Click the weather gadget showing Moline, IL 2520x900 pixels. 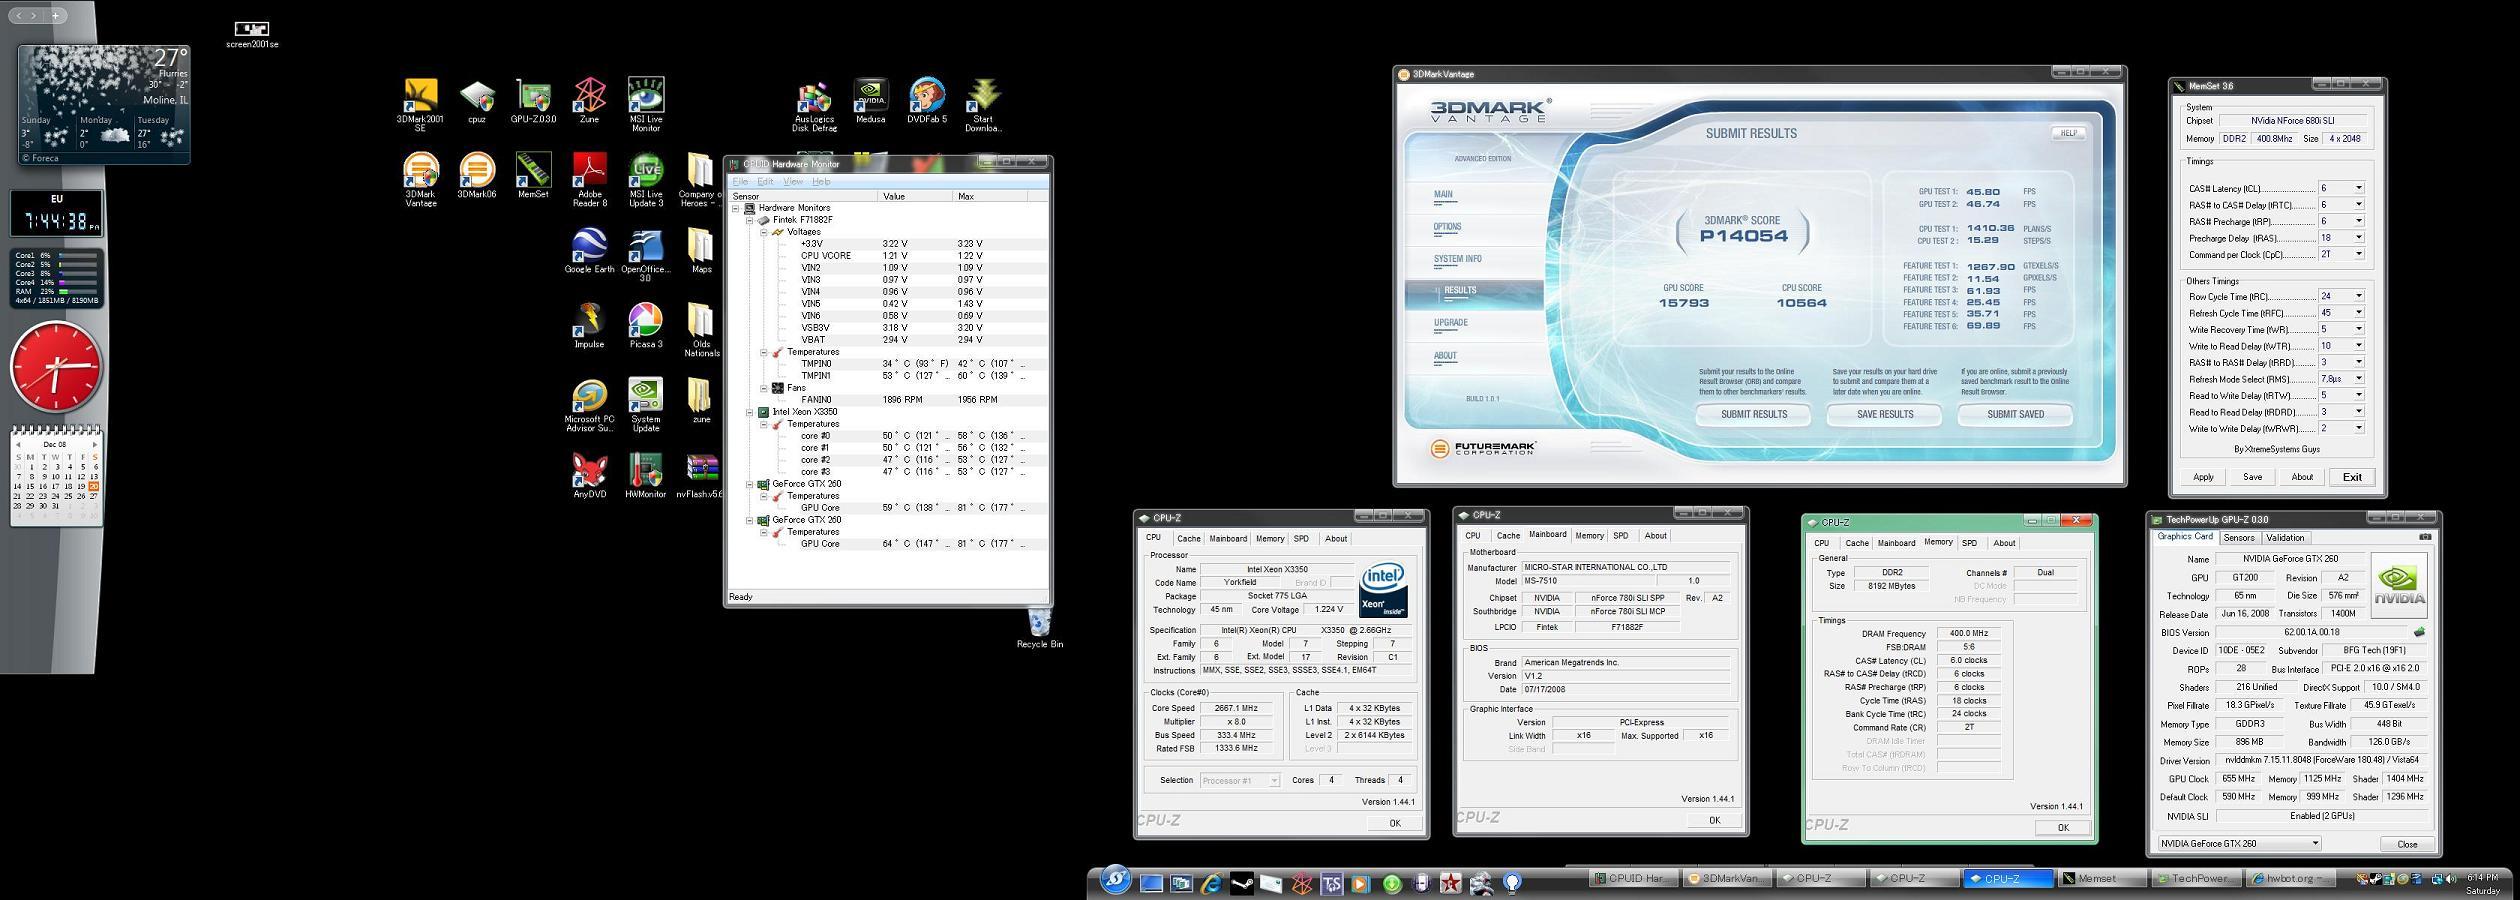click(104, 104)
